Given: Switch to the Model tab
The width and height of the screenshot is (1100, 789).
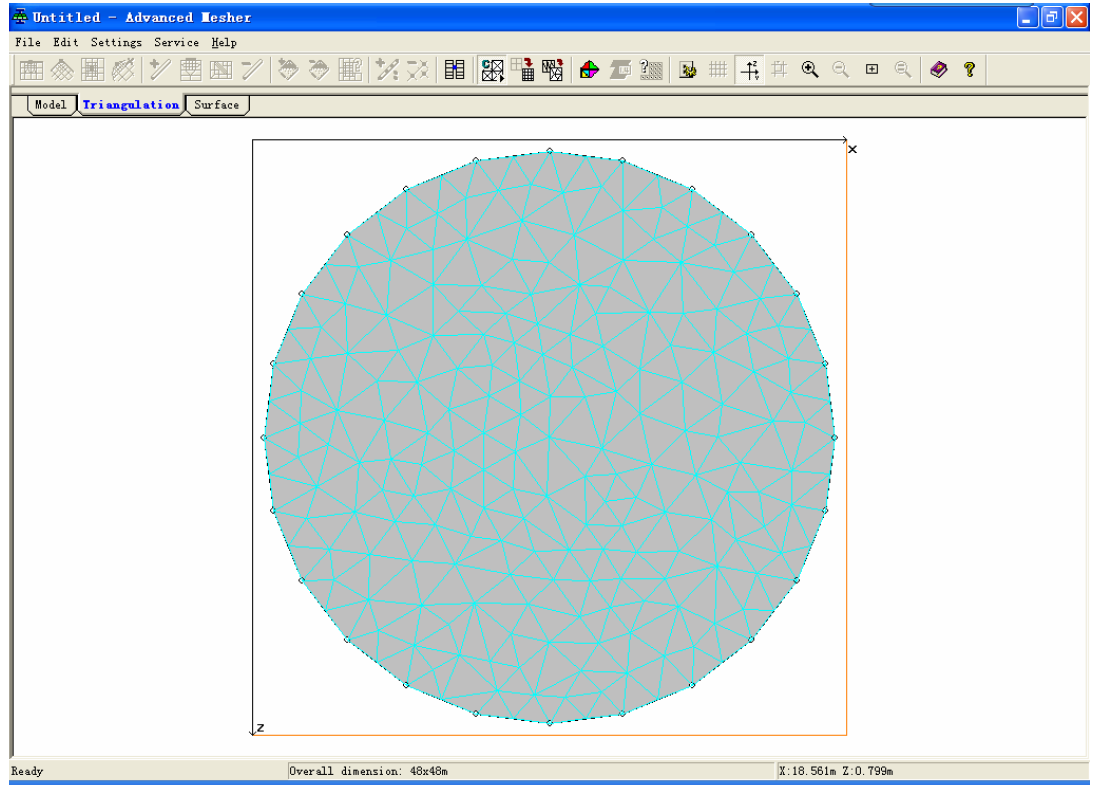Looking at the screenshot, I should tap(50, 105).
